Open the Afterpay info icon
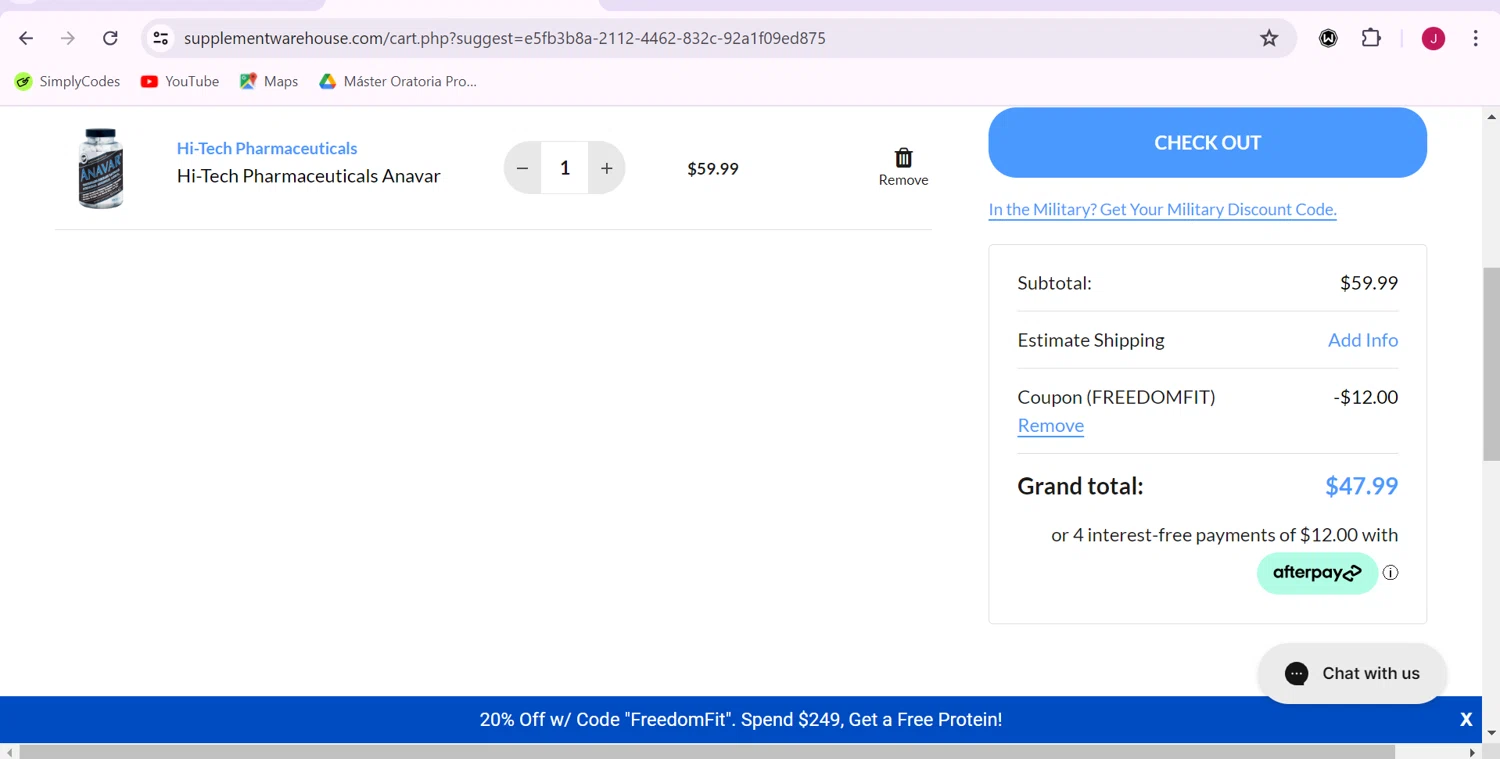1500x759 pixels. click(1390, 573)
